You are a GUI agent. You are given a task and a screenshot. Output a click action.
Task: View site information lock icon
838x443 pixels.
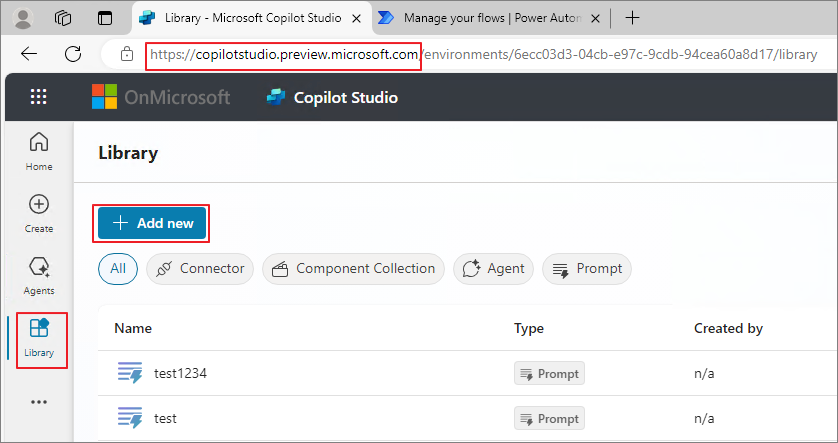pyautogui.click(x=127, y=54)
